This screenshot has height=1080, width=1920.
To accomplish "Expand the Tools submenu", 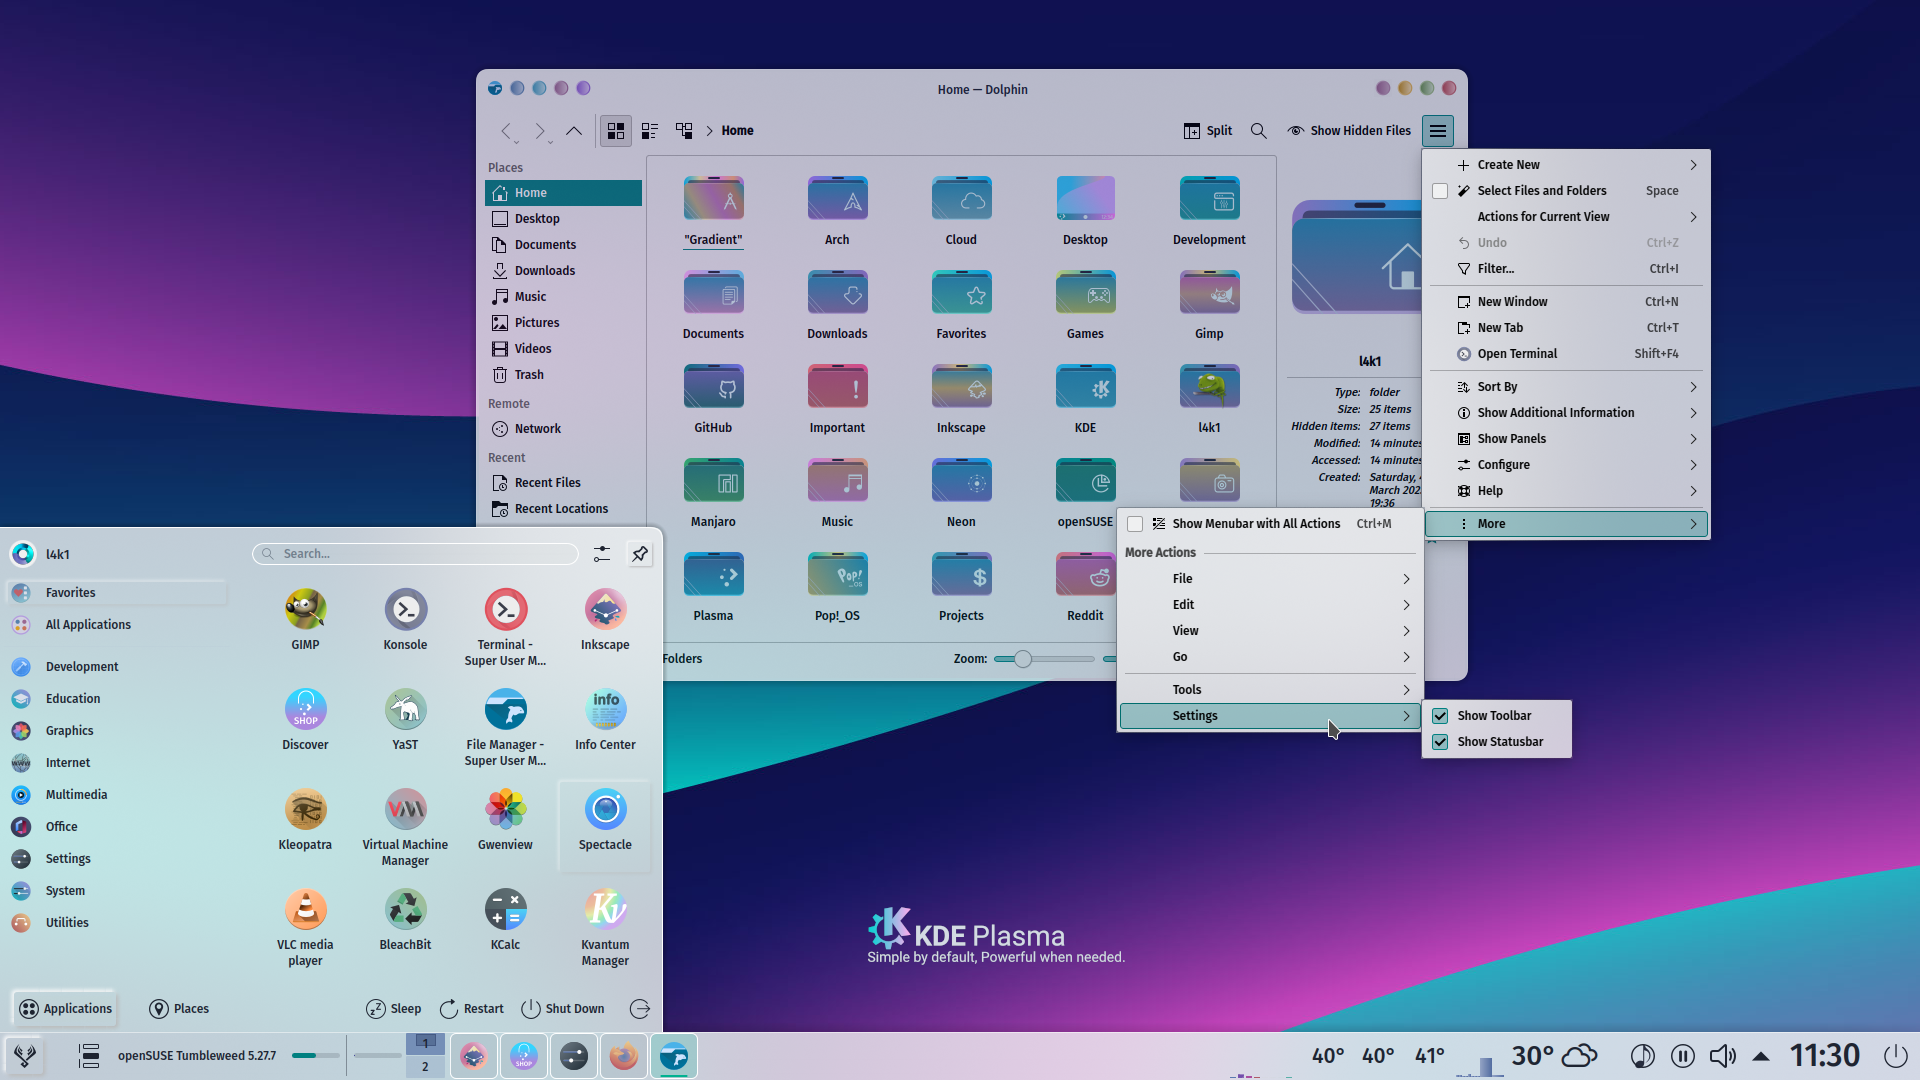I will 1270,690.
